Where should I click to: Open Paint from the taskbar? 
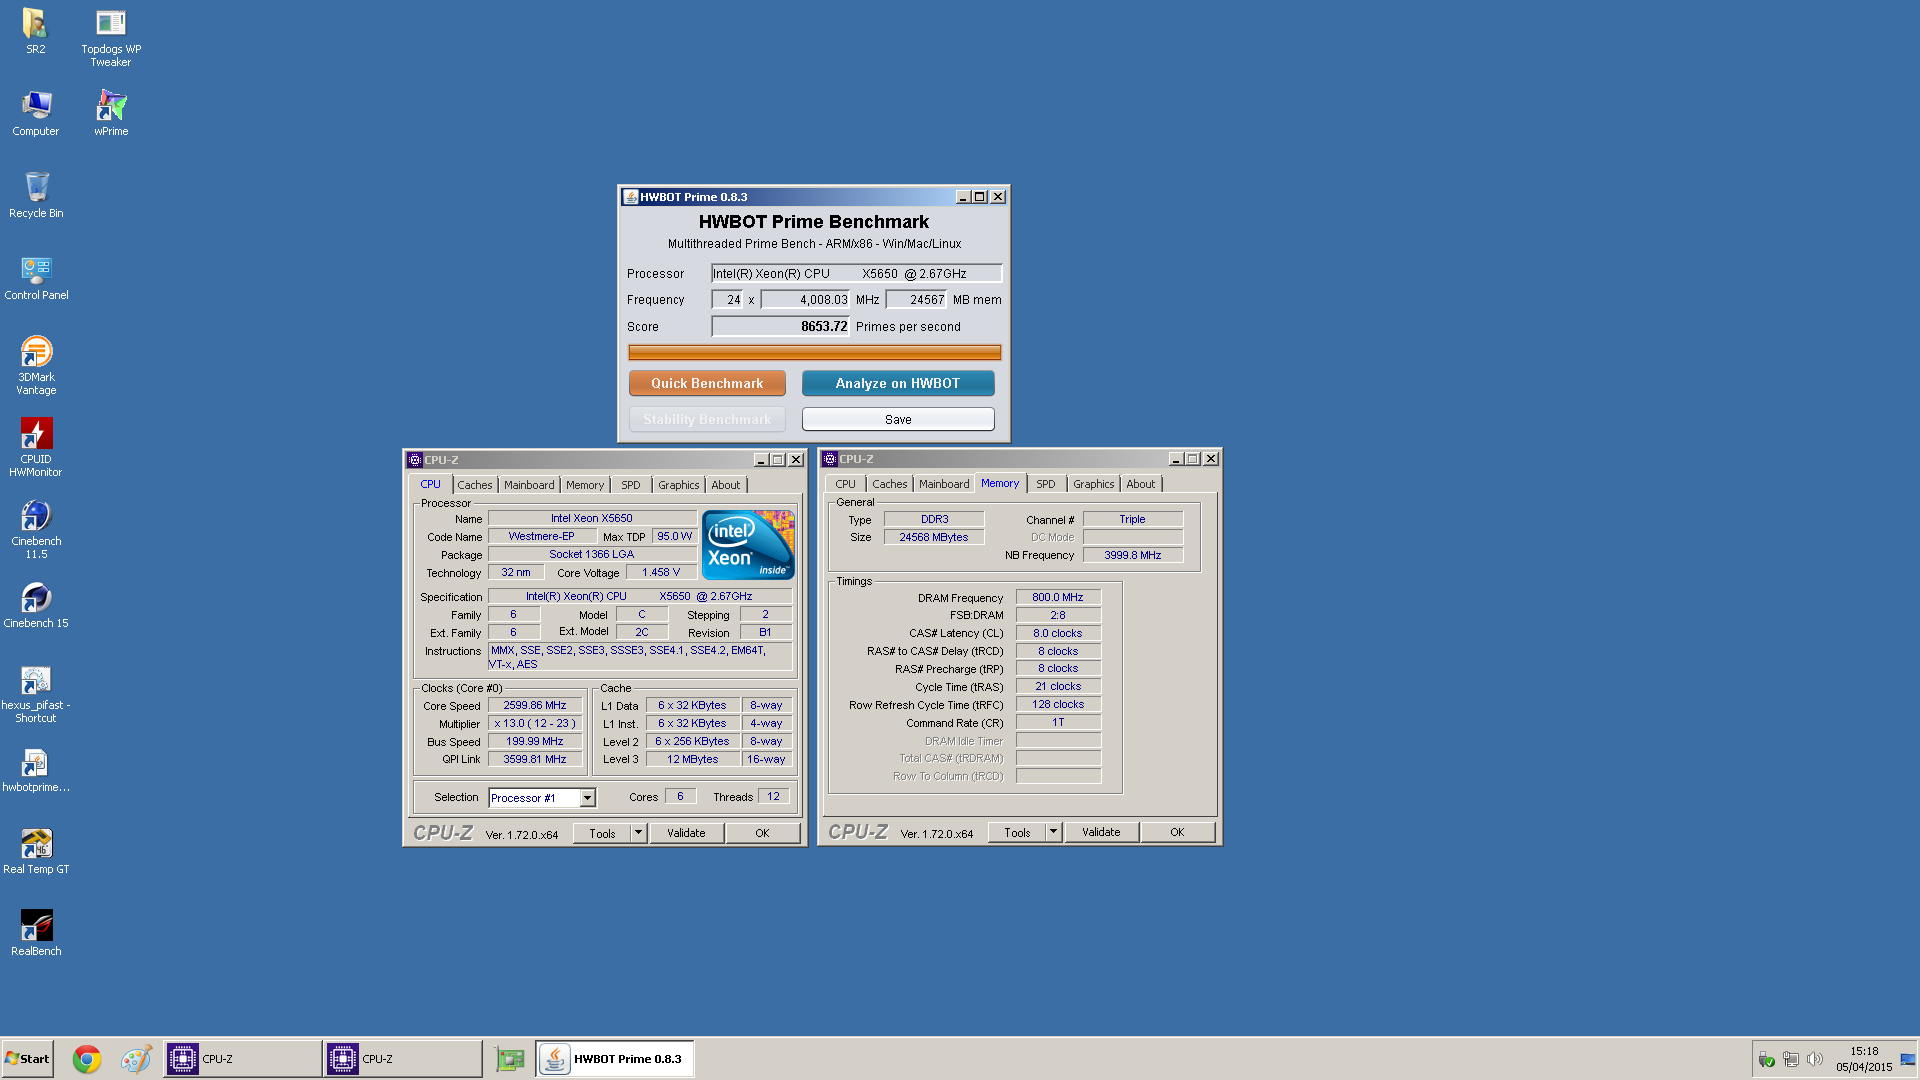(136, 1059)
